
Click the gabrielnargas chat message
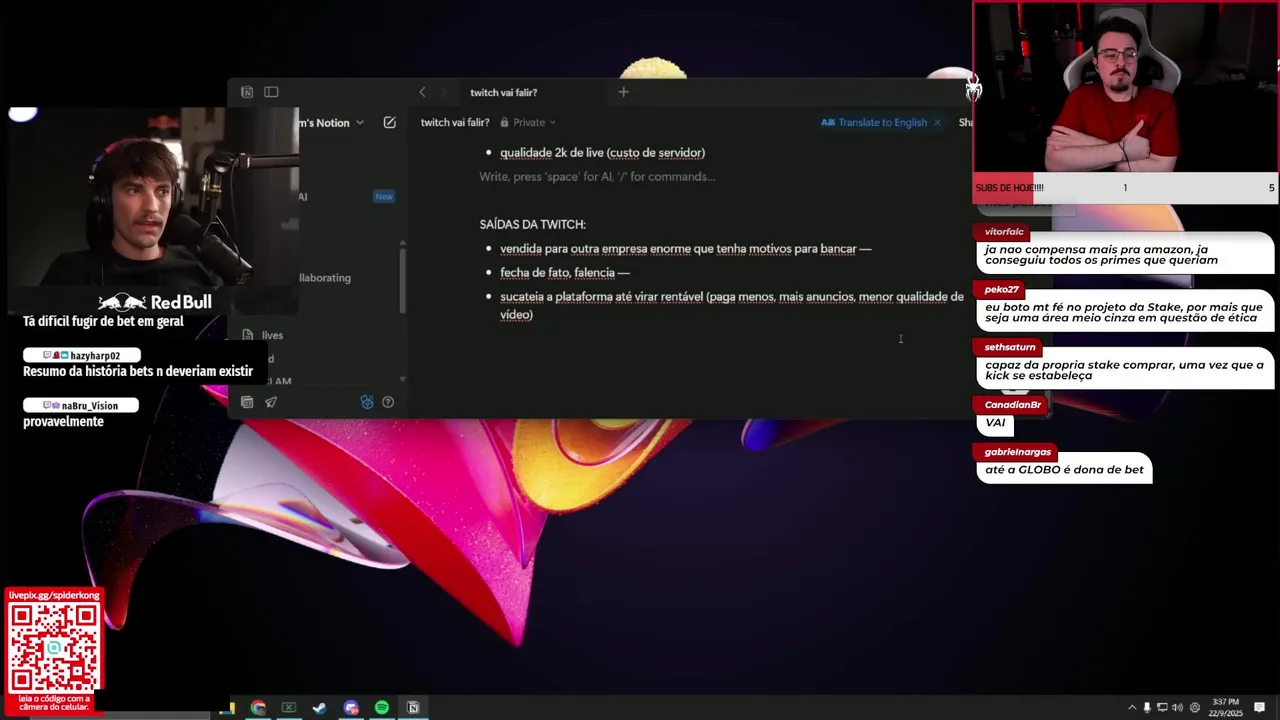1064,470
